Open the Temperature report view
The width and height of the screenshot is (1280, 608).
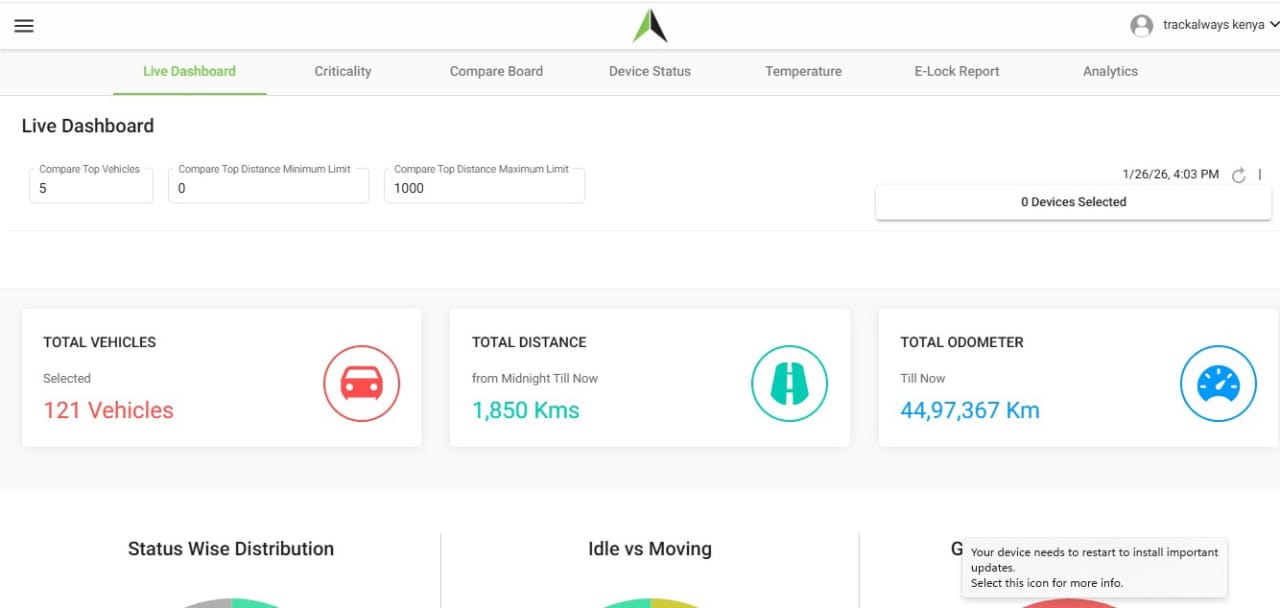click(x=803, y=71)
